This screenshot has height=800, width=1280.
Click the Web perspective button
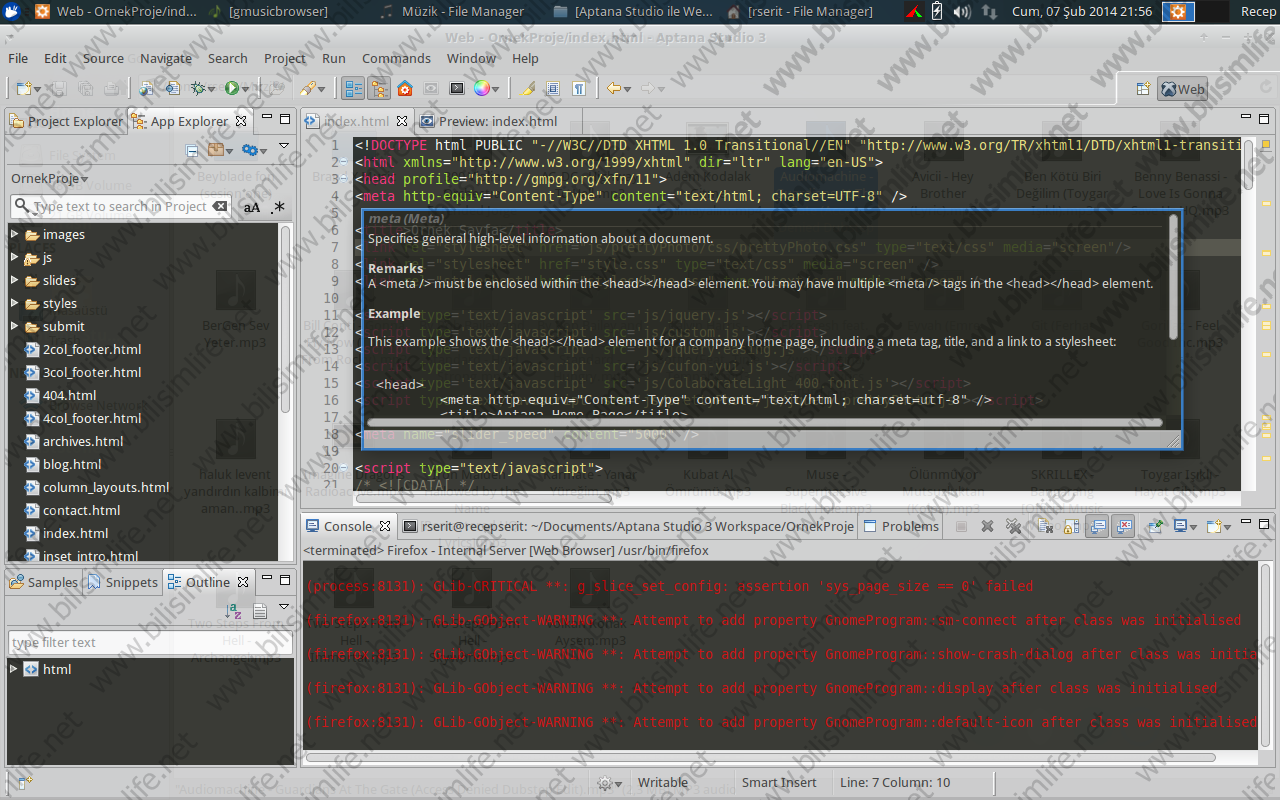click(x=1182, y=89)
